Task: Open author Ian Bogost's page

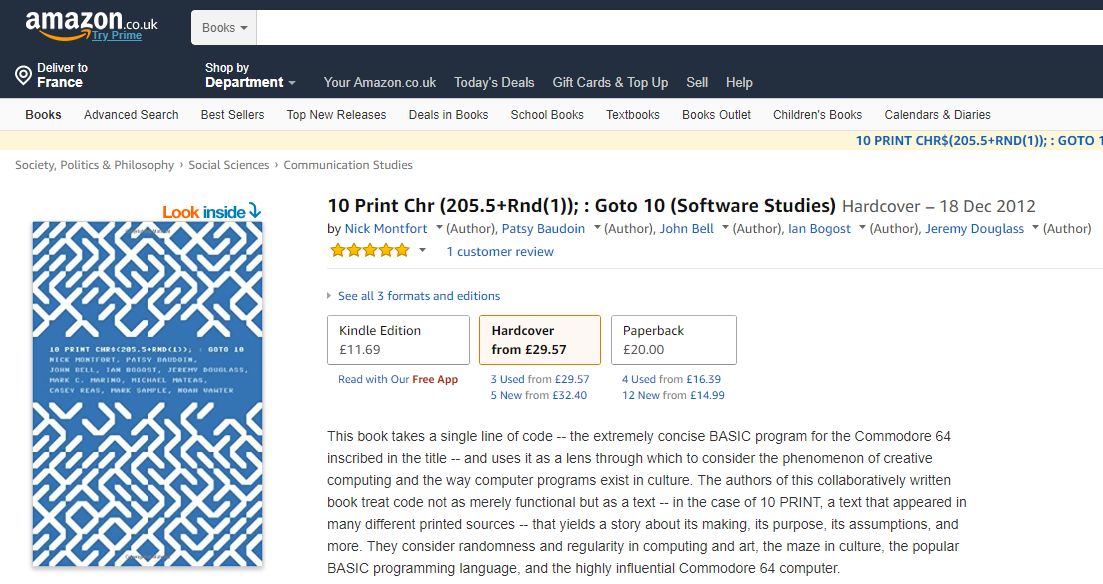Action: (x=819, y=229)
